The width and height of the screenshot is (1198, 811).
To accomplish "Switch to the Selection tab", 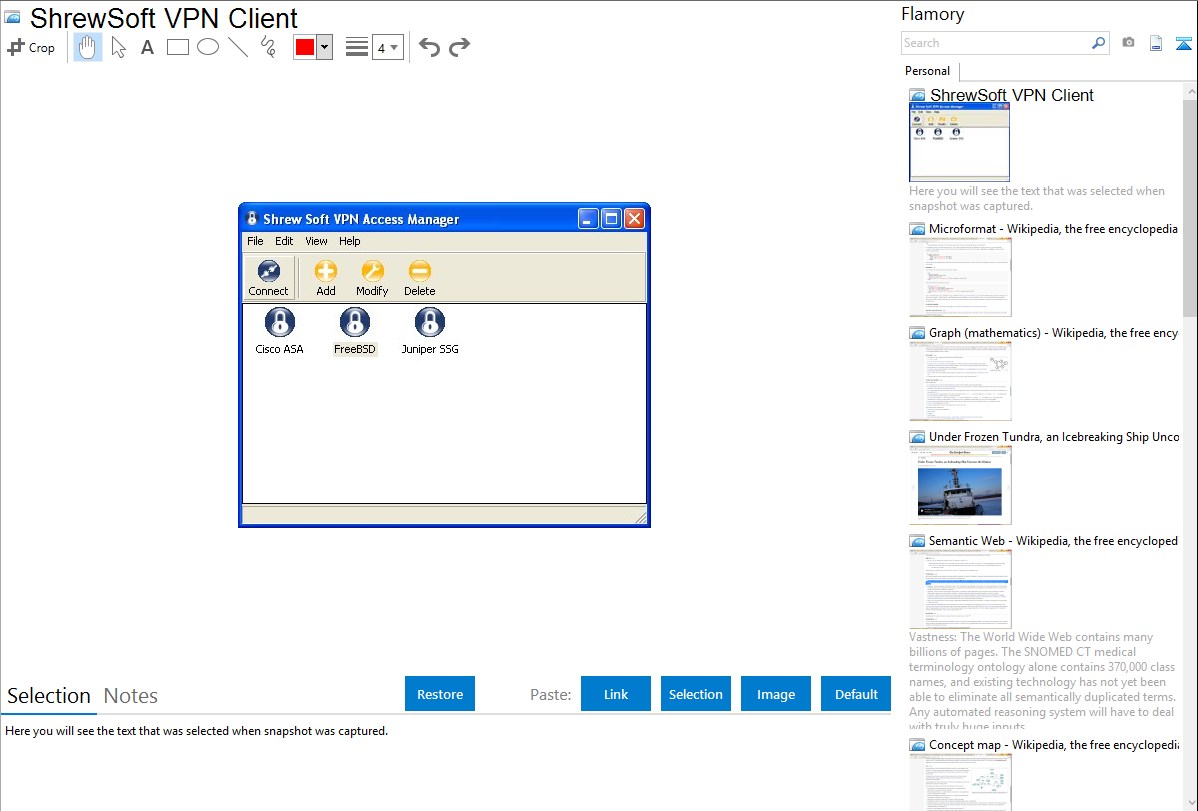I will pos(49,696).
